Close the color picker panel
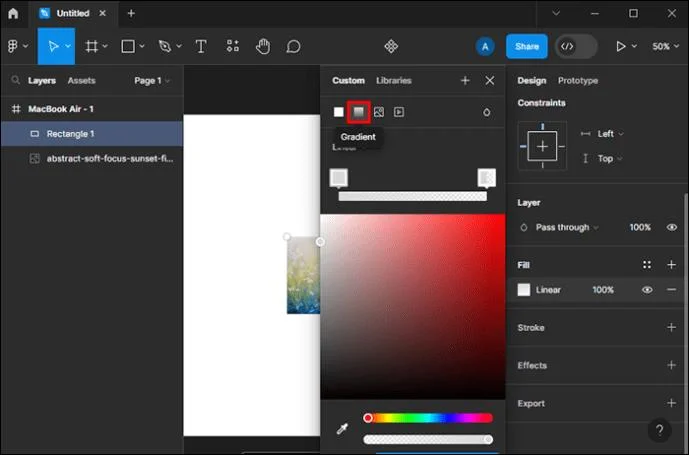 click(x=490, y=80)
